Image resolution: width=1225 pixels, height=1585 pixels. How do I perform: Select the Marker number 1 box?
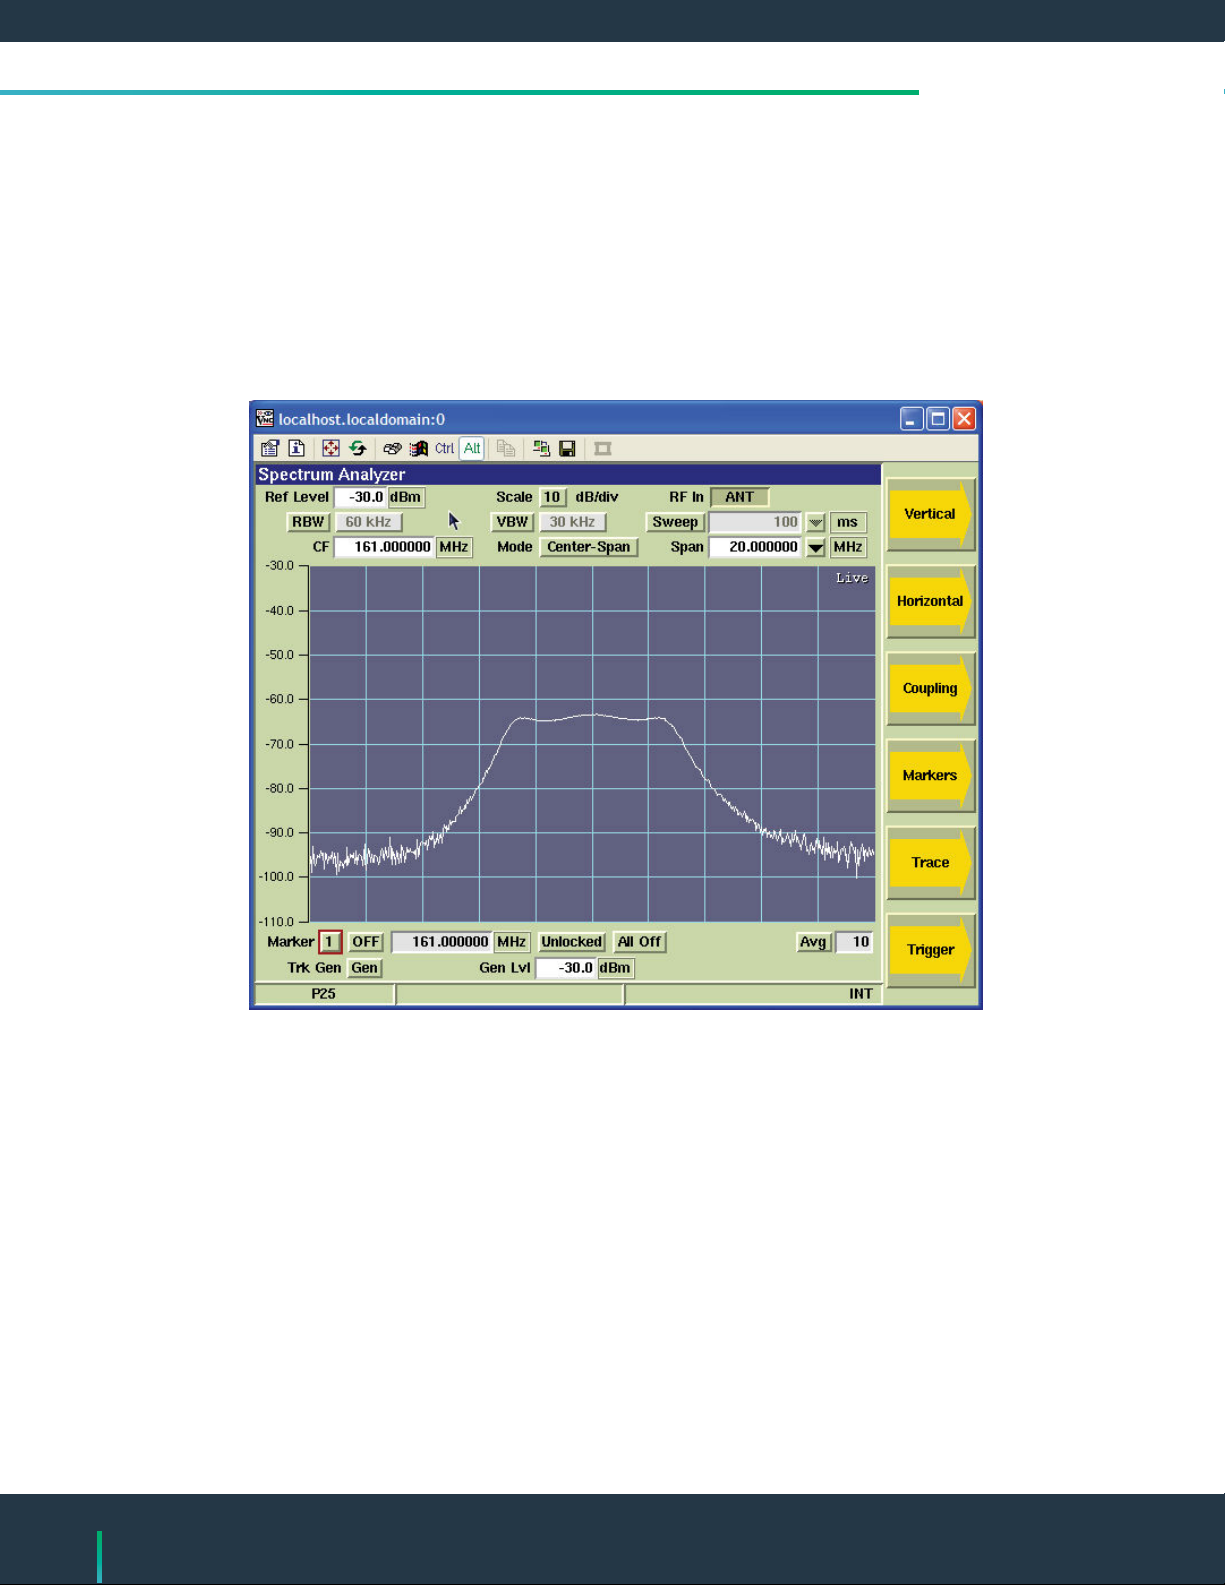(x=330, y=942)
